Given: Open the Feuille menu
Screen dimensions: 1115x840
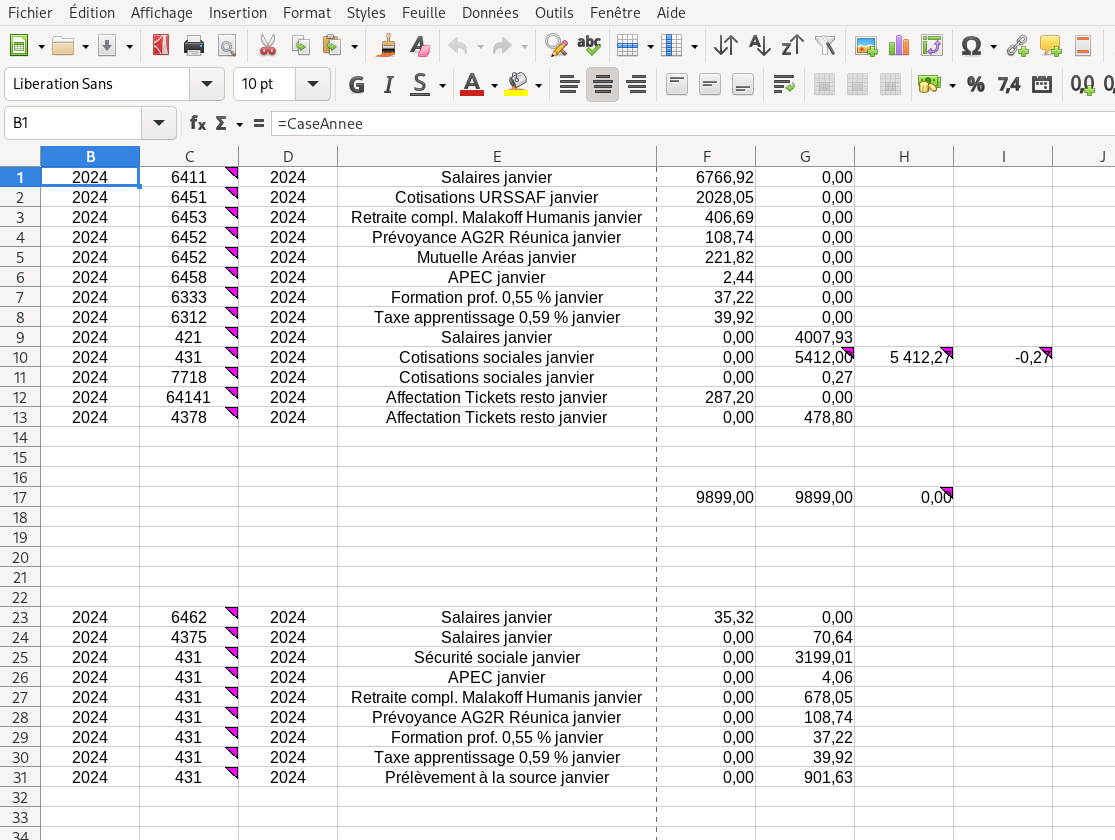Looking at the screenshot, I should pyautogui.click(x=424, y=13).
